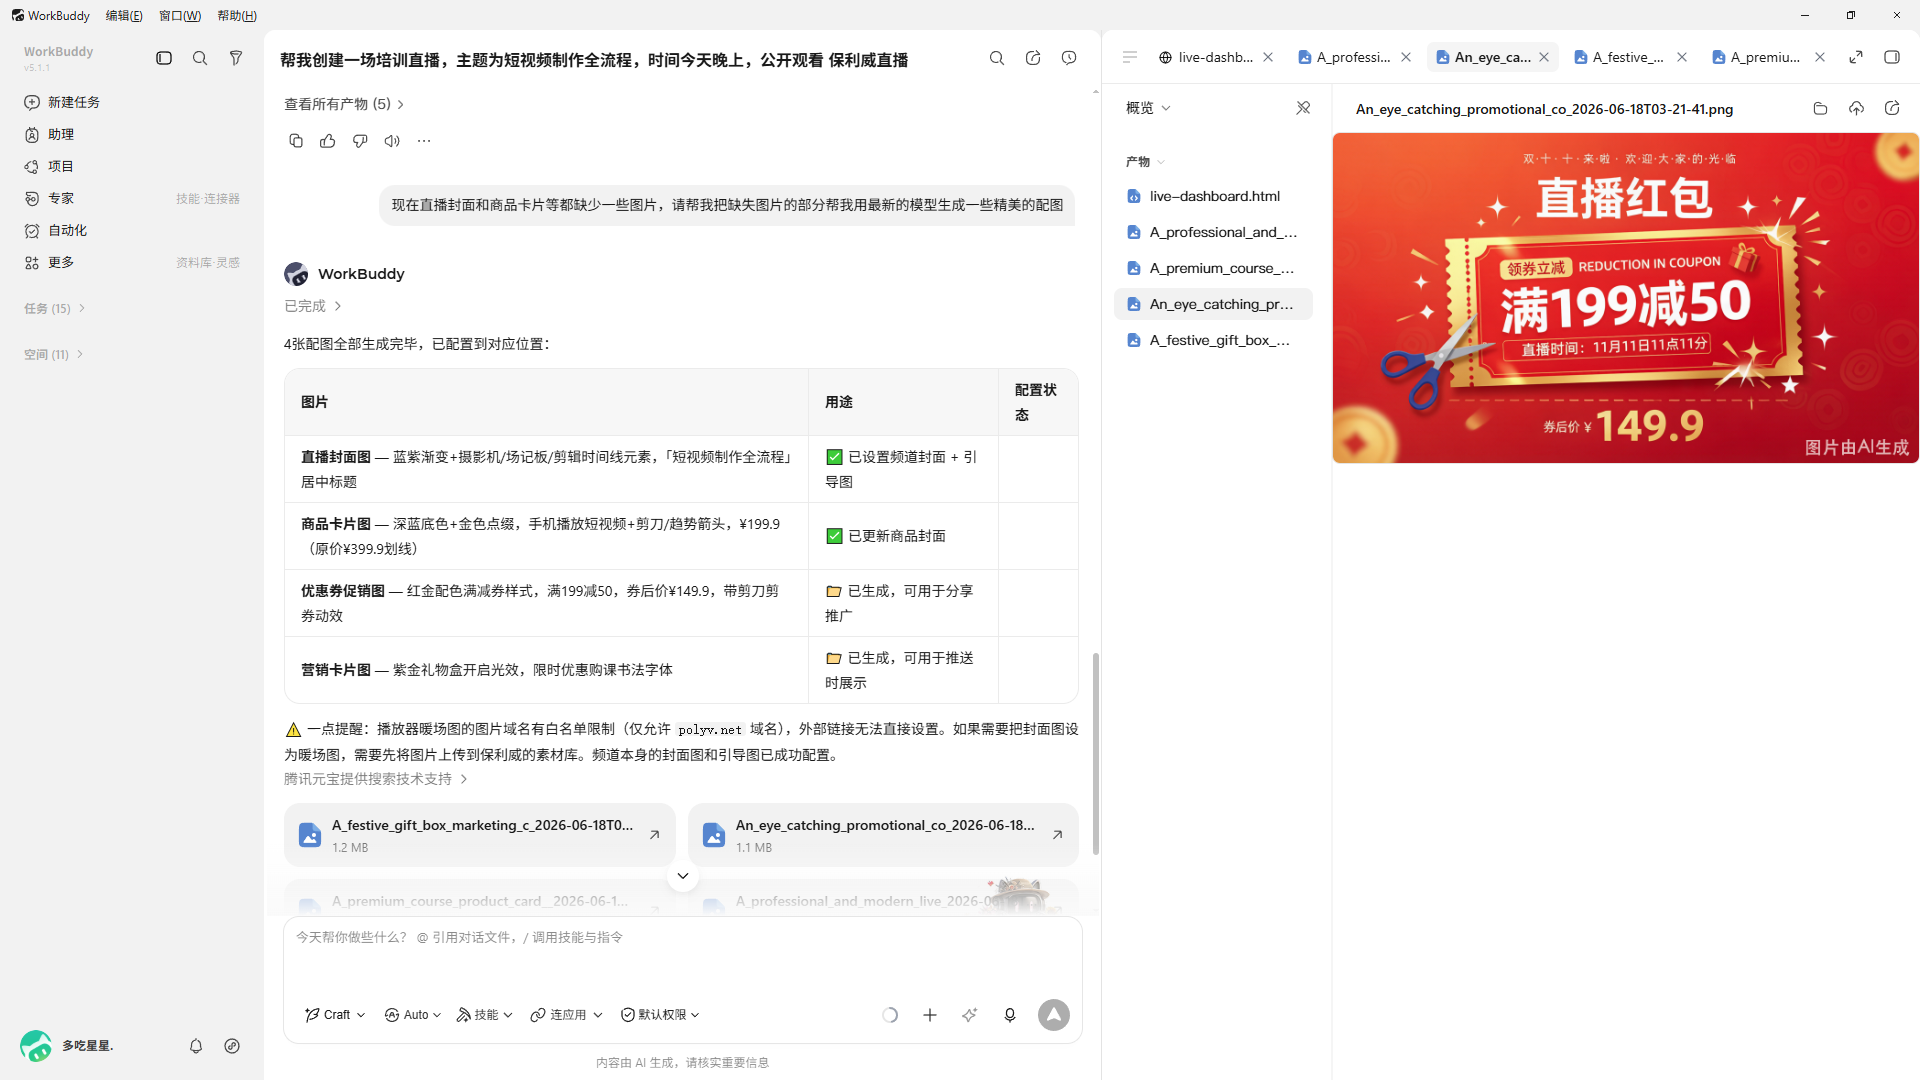Open the 连应用 connect apps dropdown

[x=567, y=1015]
